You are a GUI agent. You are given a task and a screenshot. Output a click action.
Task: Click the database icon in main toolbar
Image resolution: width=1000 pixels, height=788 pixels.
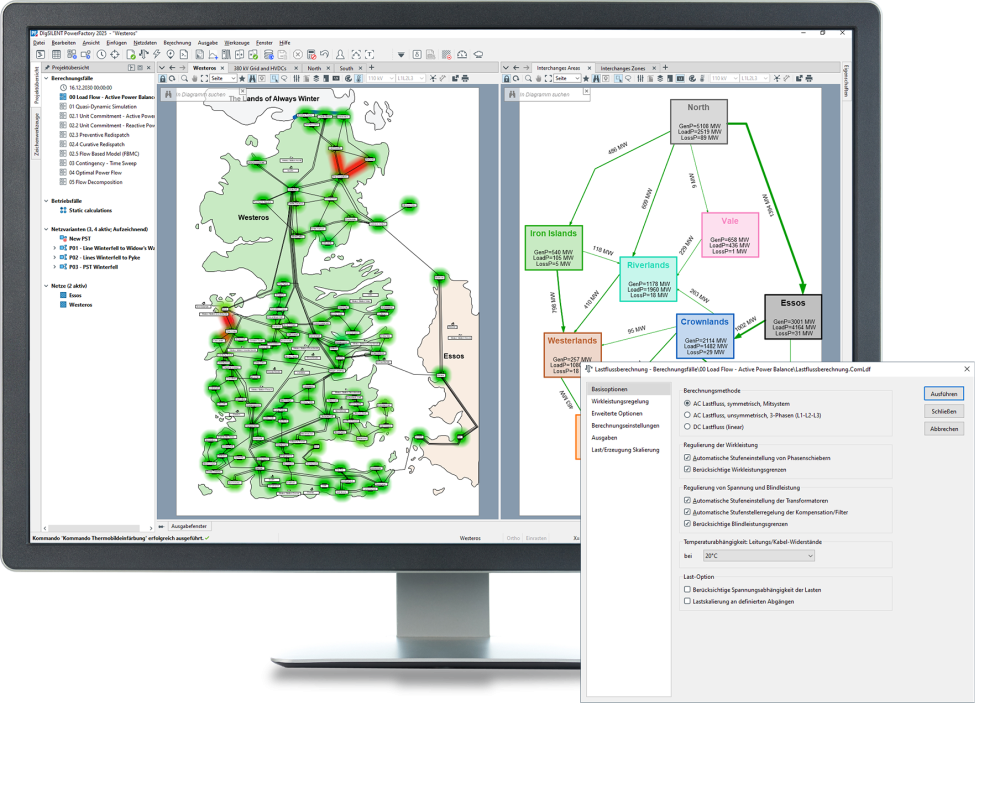[268, 54]
